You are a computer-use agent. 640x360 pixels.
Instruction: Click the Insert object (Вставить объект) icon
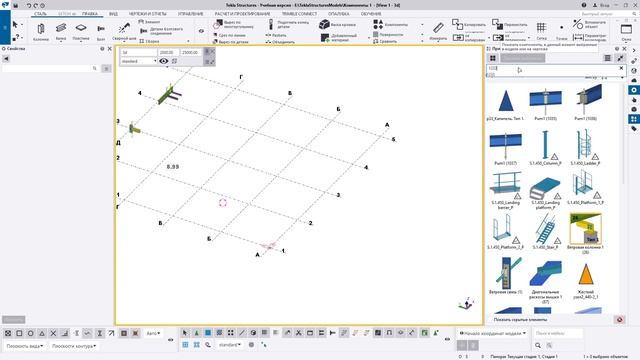click(578, 24)
